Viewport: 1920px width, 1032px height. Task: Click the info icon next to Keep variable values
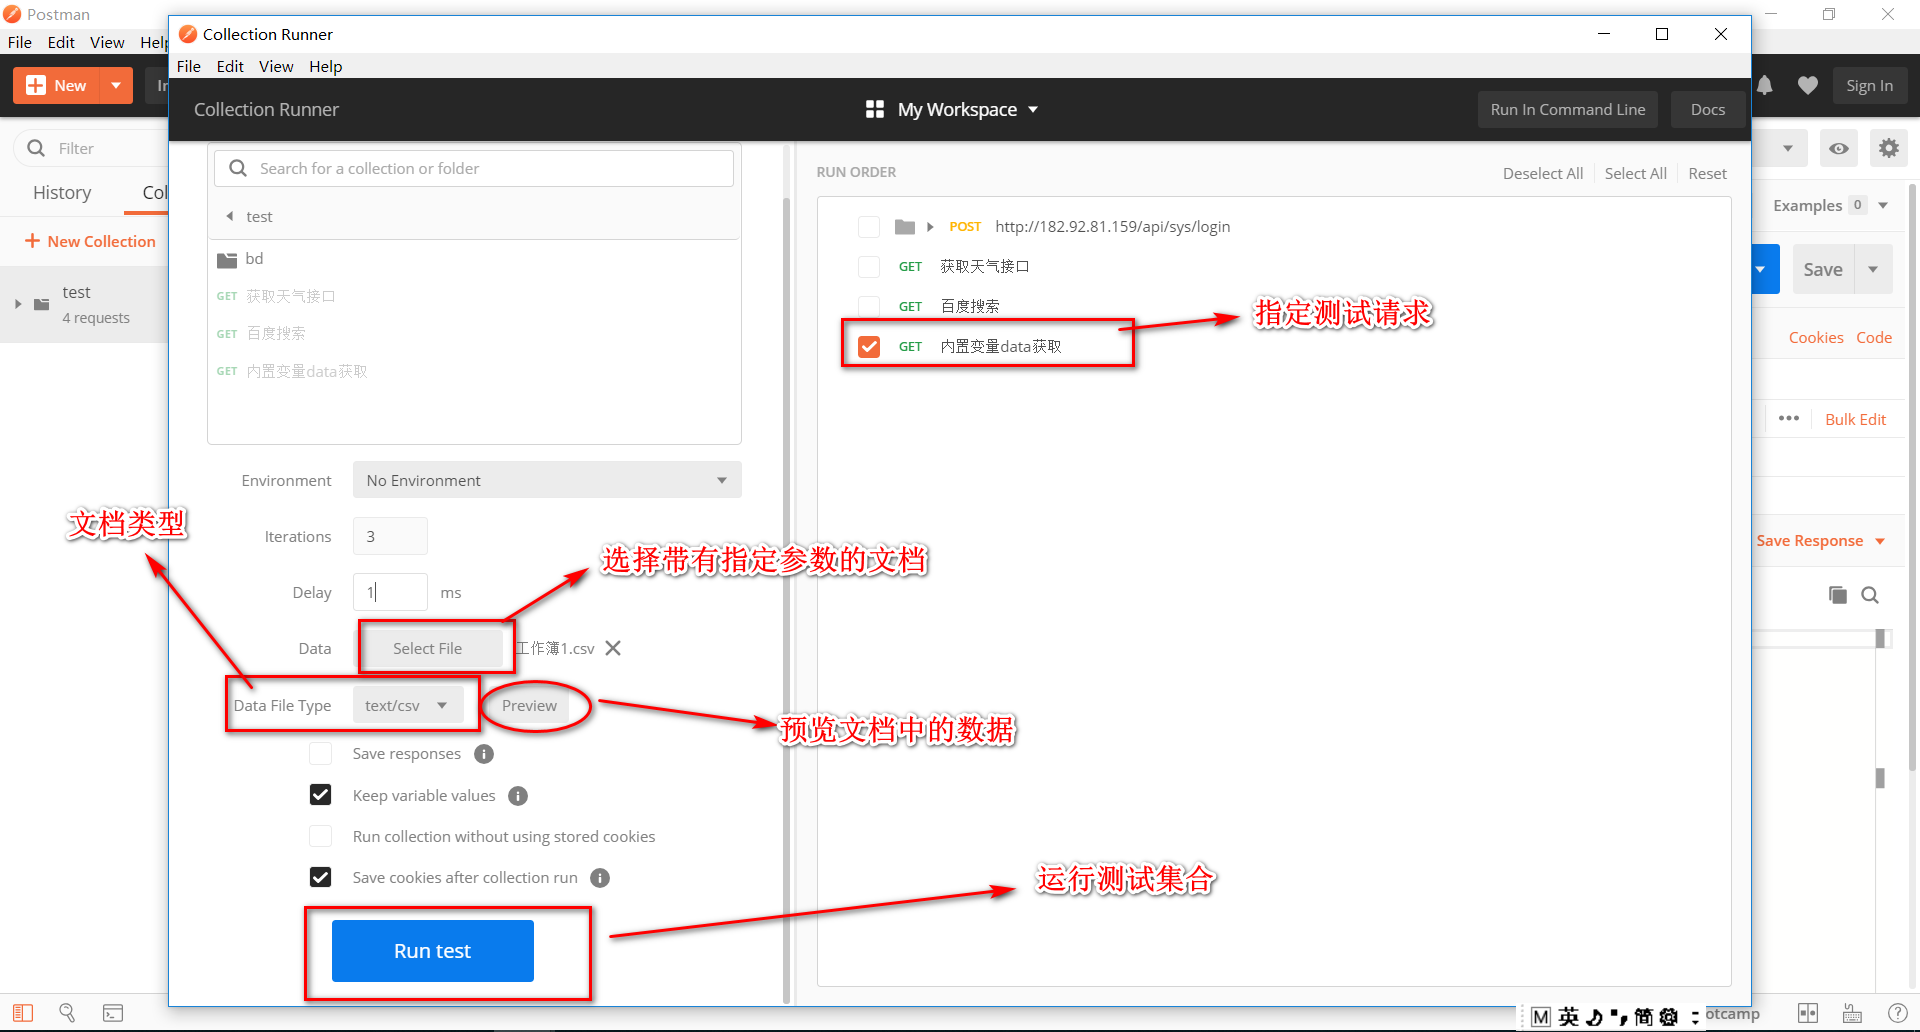tap(518, 796)
